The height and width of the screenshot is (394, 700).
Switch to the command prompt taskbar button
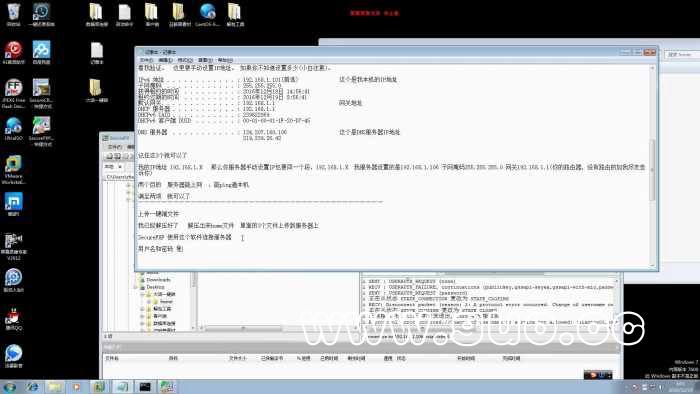(x=145, y=387)
